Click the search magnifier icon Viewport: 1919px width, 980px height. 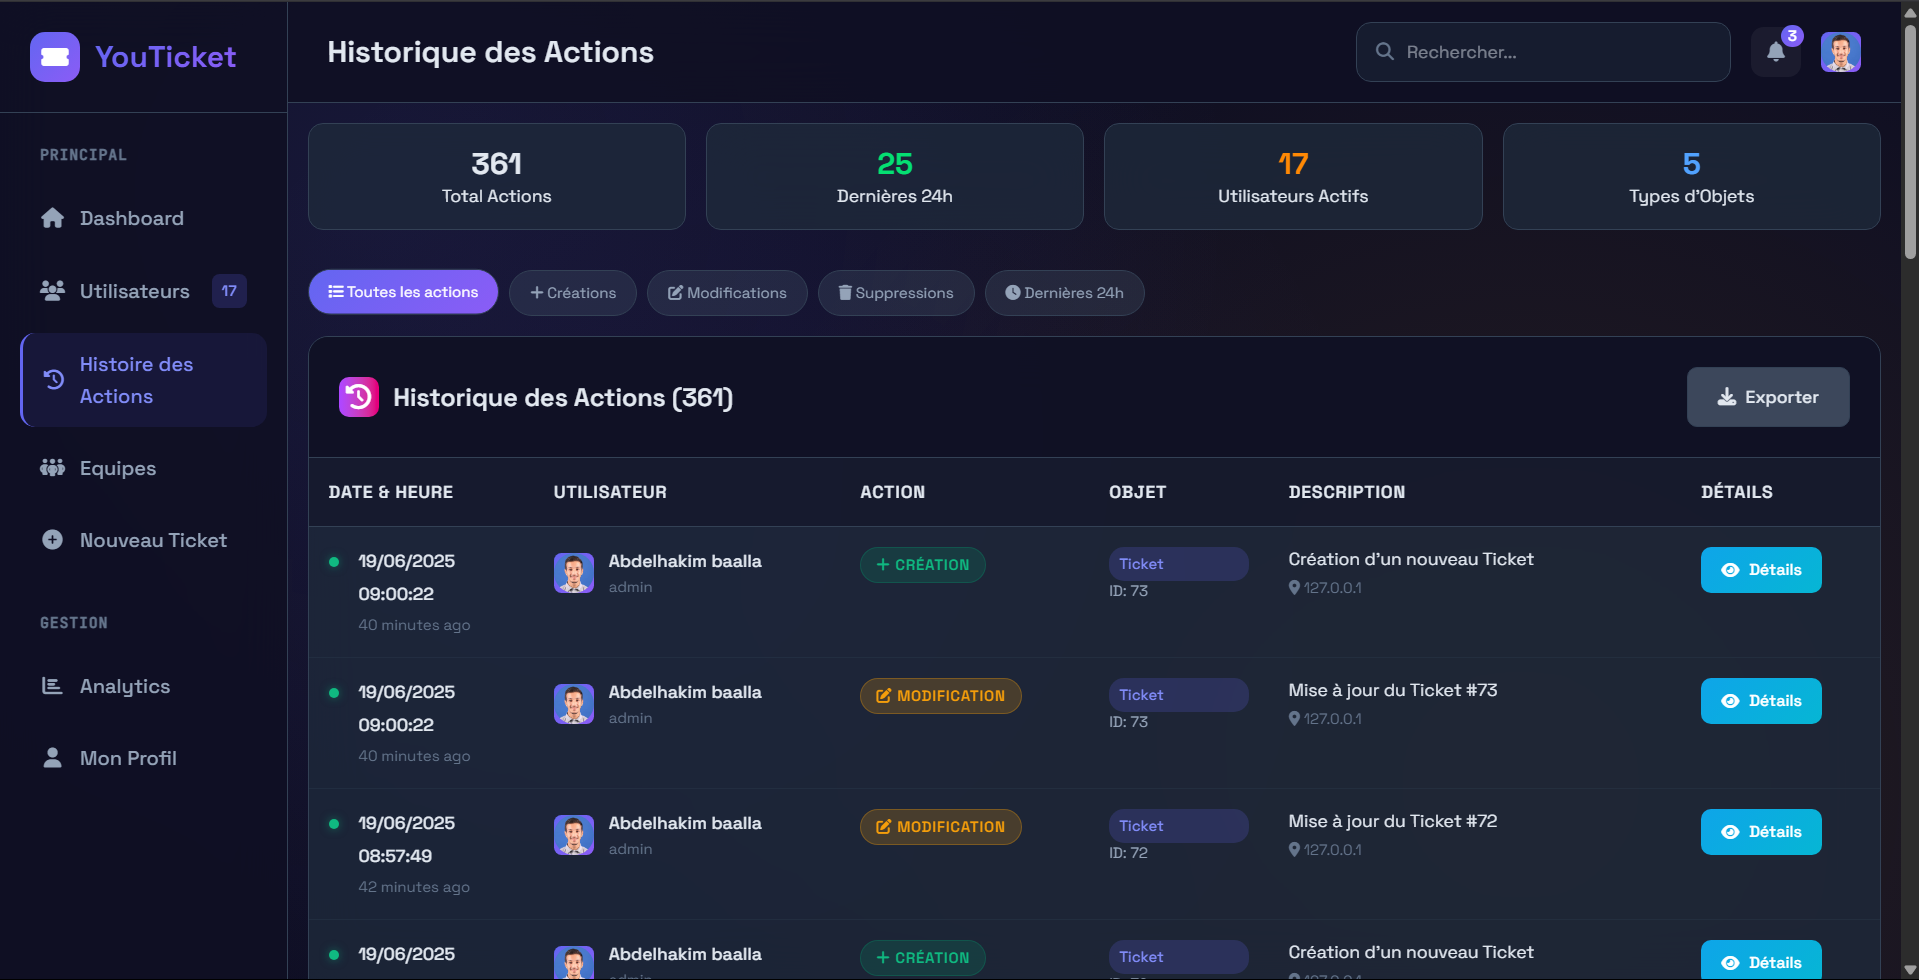[x=1384, y=52]
